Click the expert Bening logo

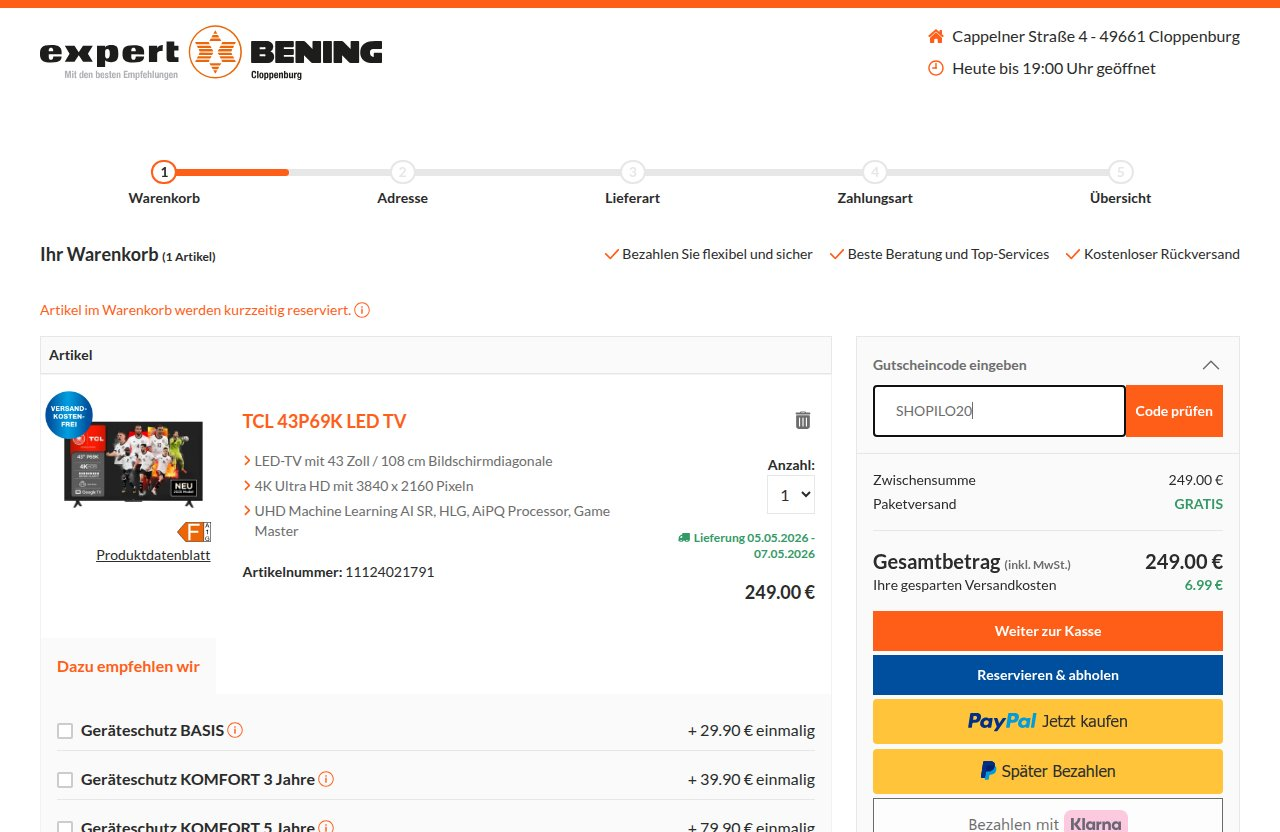coord(211,52)
